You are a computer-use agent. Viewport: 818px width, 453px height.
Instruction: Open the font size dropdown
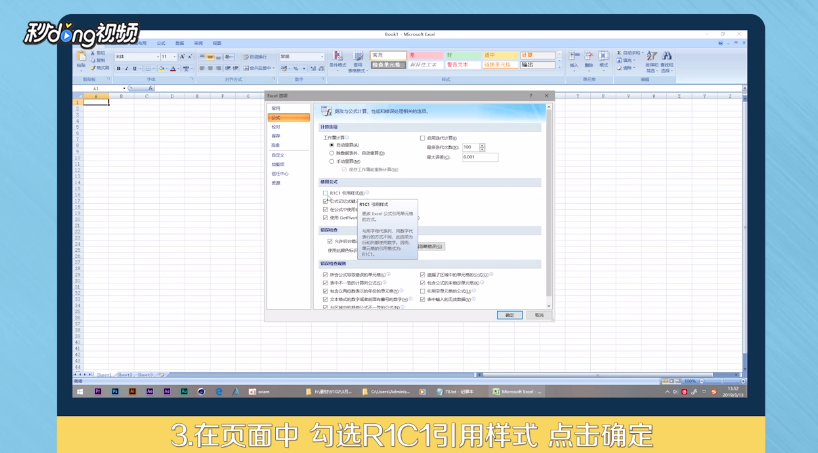(174, 56)
